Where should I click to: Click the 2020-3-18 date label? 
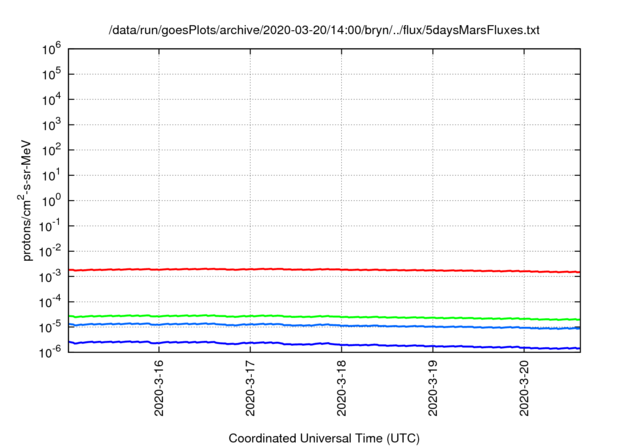(x=342, y=388)
